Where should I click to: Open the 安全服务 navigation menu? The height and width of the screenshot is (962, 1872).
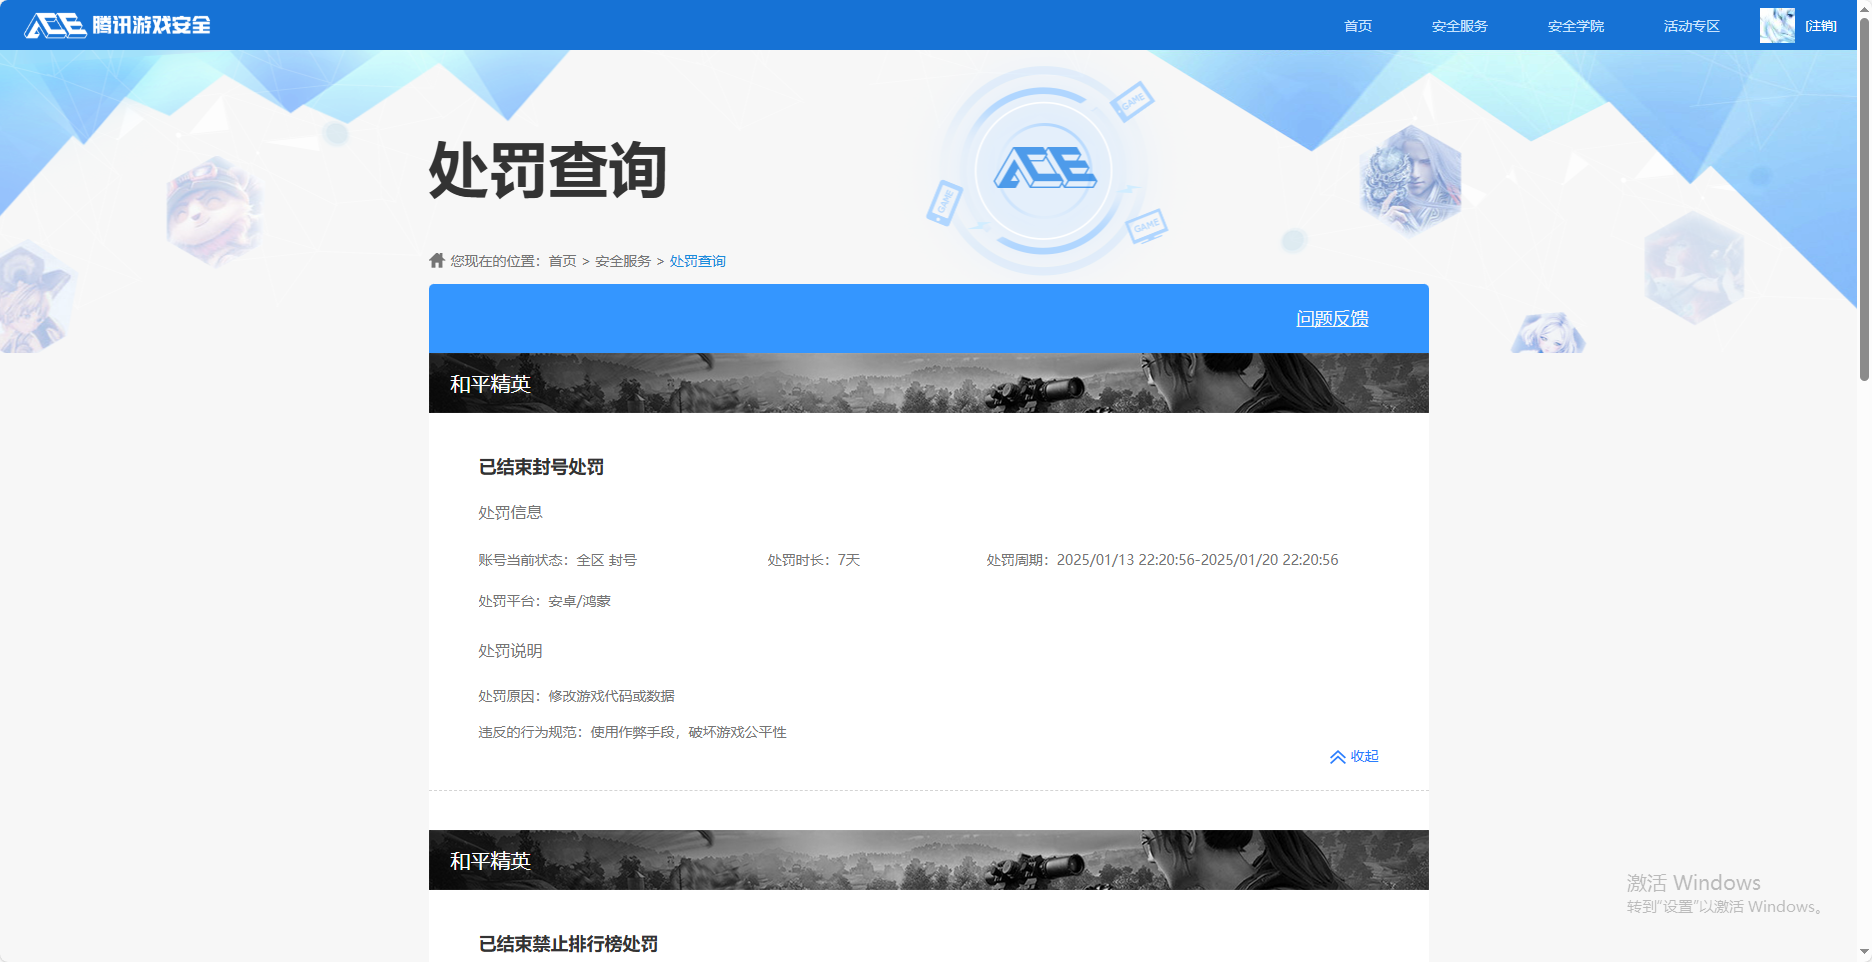pyautogui.click(x=1459, y=26)
